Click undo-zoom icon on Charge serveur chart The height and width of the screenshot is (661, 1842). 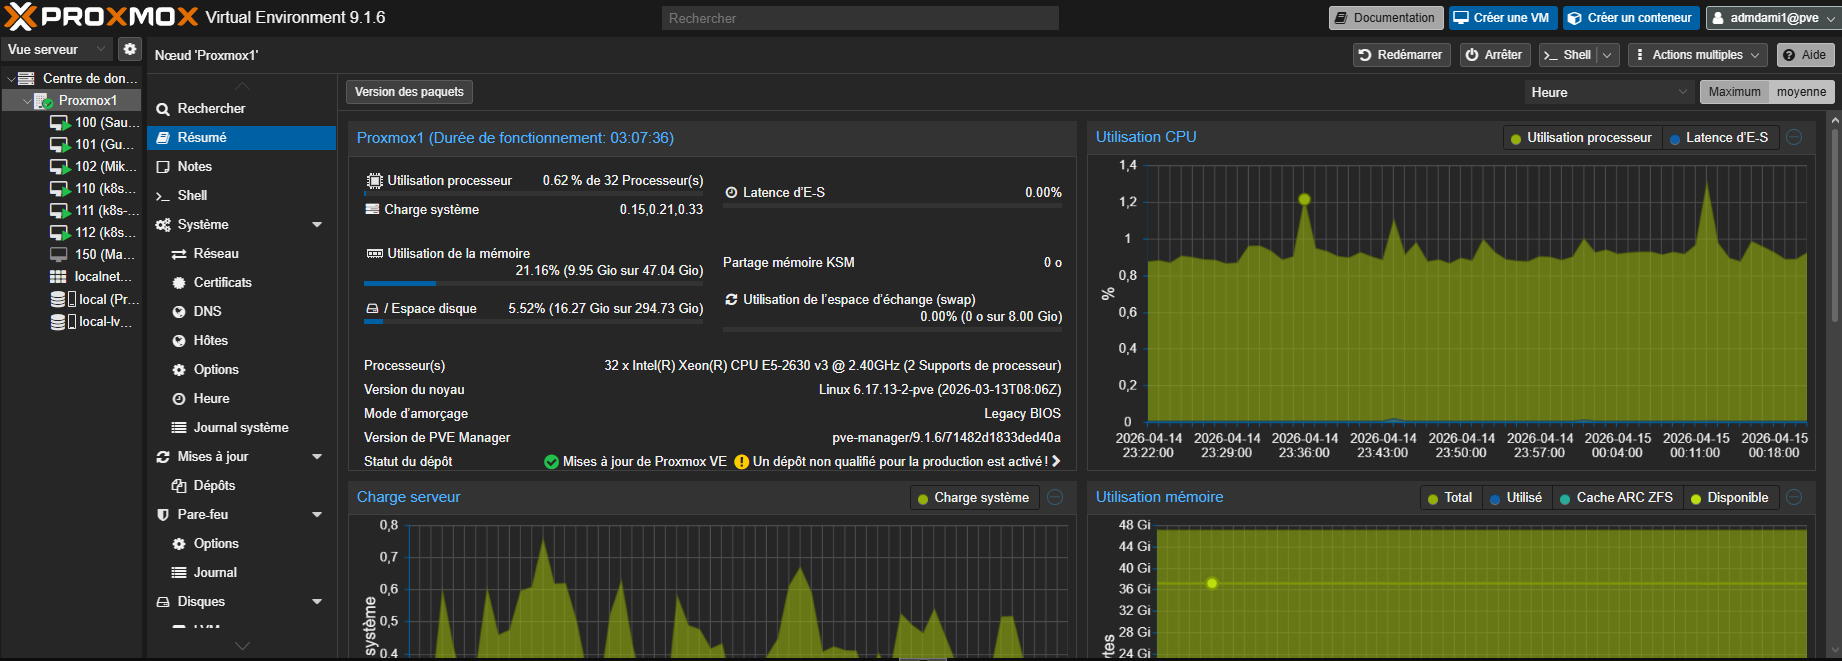(1055, 497)
